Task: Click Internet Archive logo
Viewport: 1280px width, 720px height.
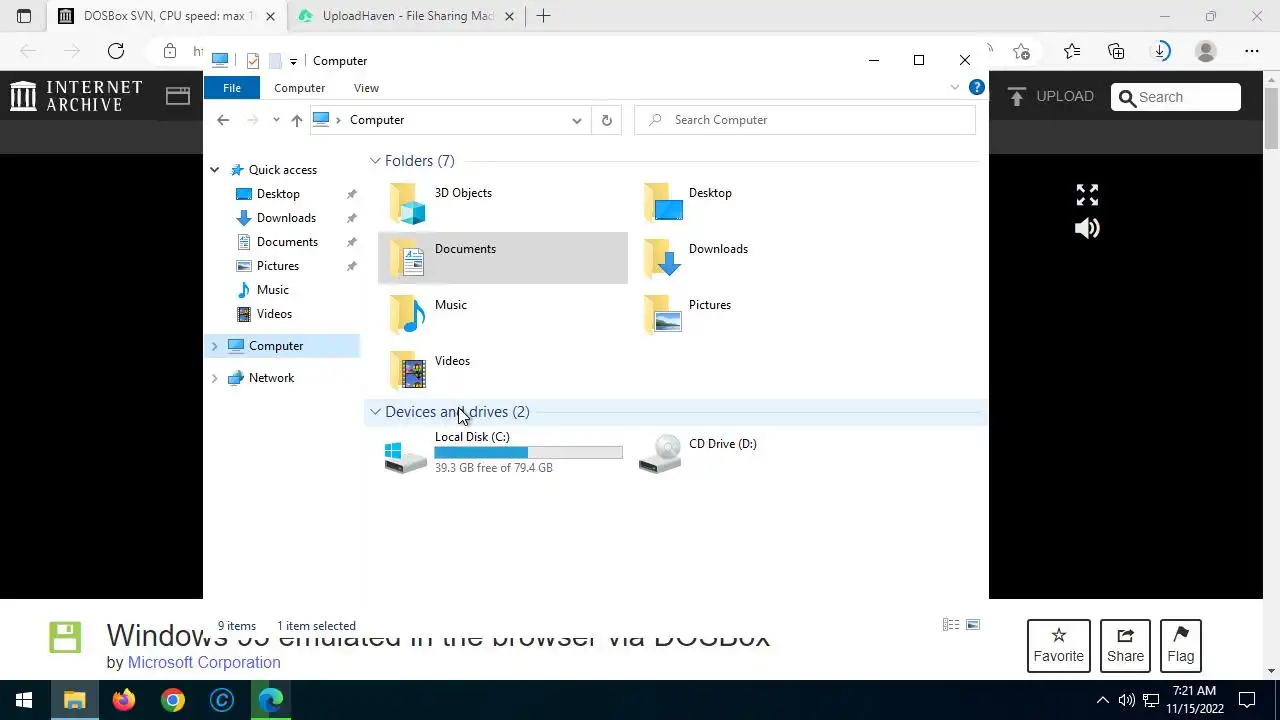Action: (x=77, y=96)
